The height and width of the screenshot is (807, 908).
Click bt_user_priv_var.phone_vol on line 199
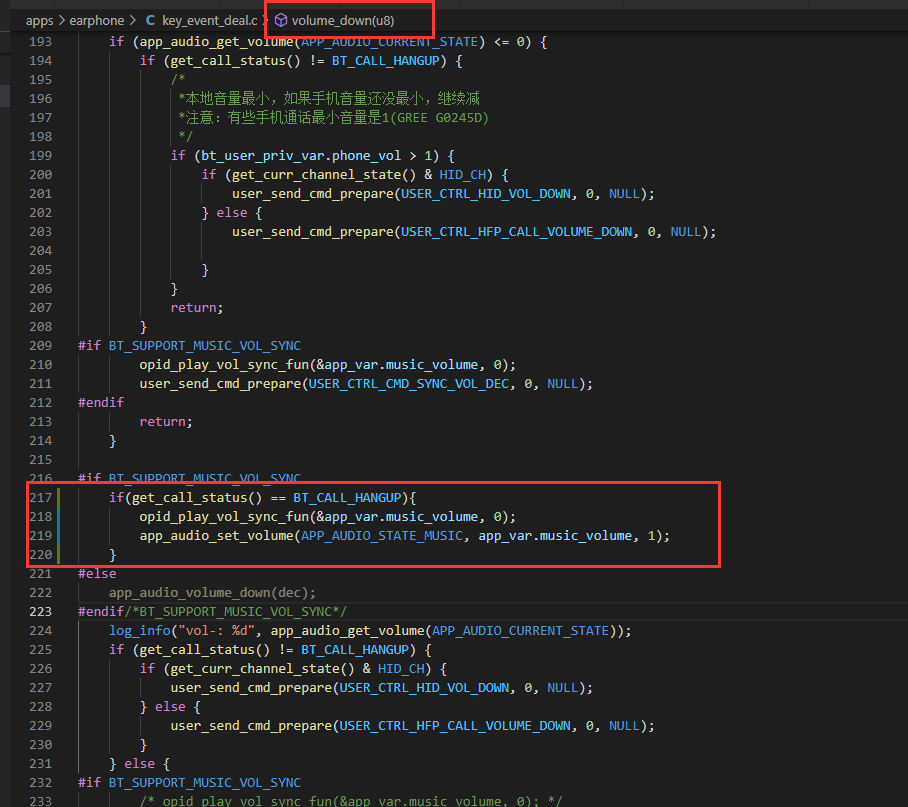tap(301, 156)
